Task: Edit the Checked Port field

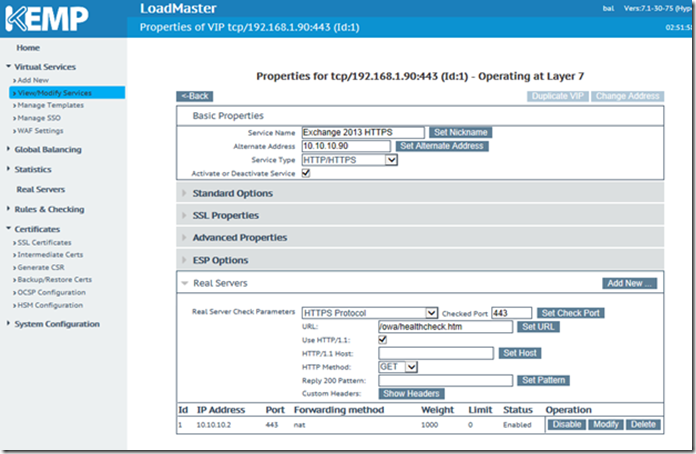Action: [x=511, y=313]
